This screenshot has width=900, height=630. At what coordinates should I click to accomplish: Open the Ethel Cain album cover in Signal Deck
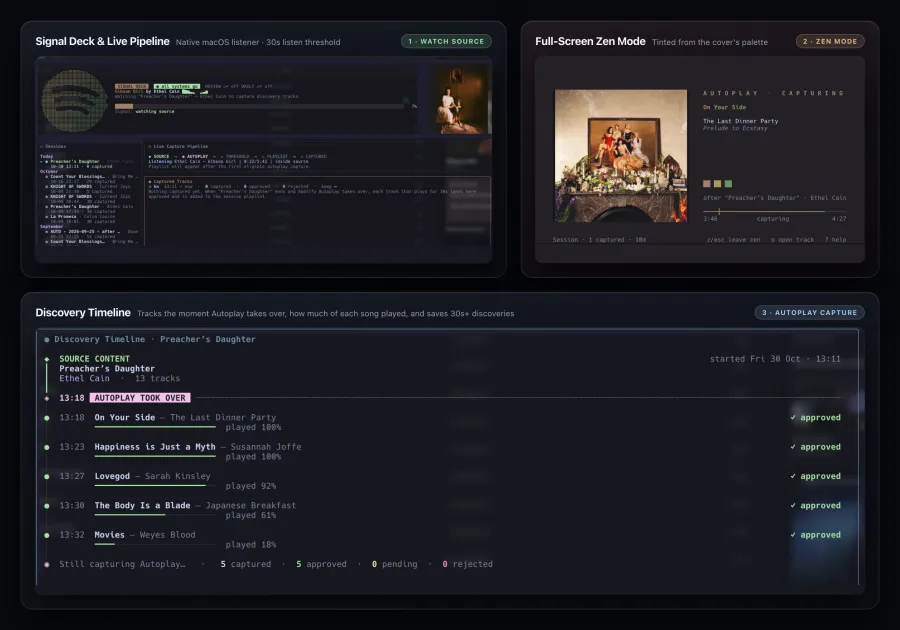pyautogui.click(x=461, y=99)
